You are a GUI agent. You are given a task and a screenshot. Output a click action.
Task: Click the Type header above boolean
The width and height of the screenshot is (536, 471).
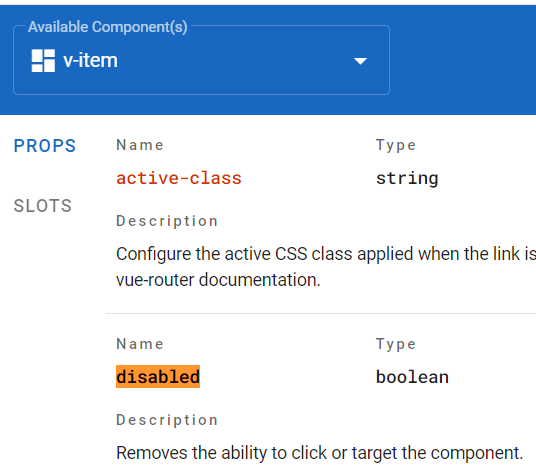(396, 344)
